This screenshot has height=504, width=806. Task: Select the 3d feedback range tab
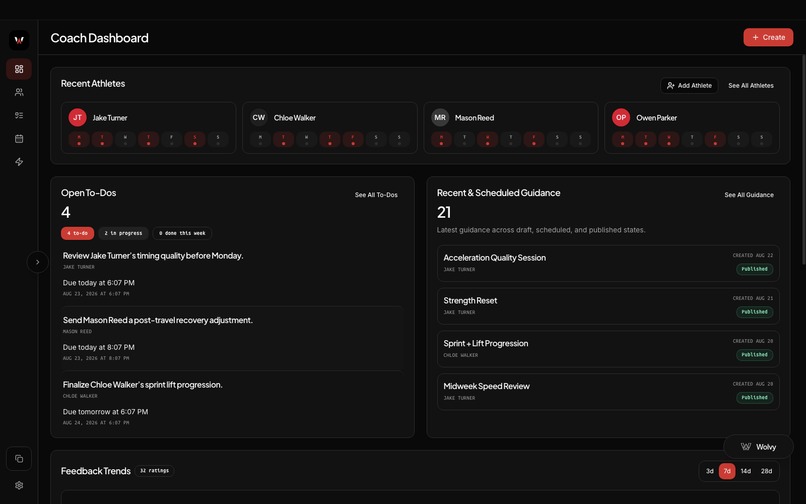point(709,471)
